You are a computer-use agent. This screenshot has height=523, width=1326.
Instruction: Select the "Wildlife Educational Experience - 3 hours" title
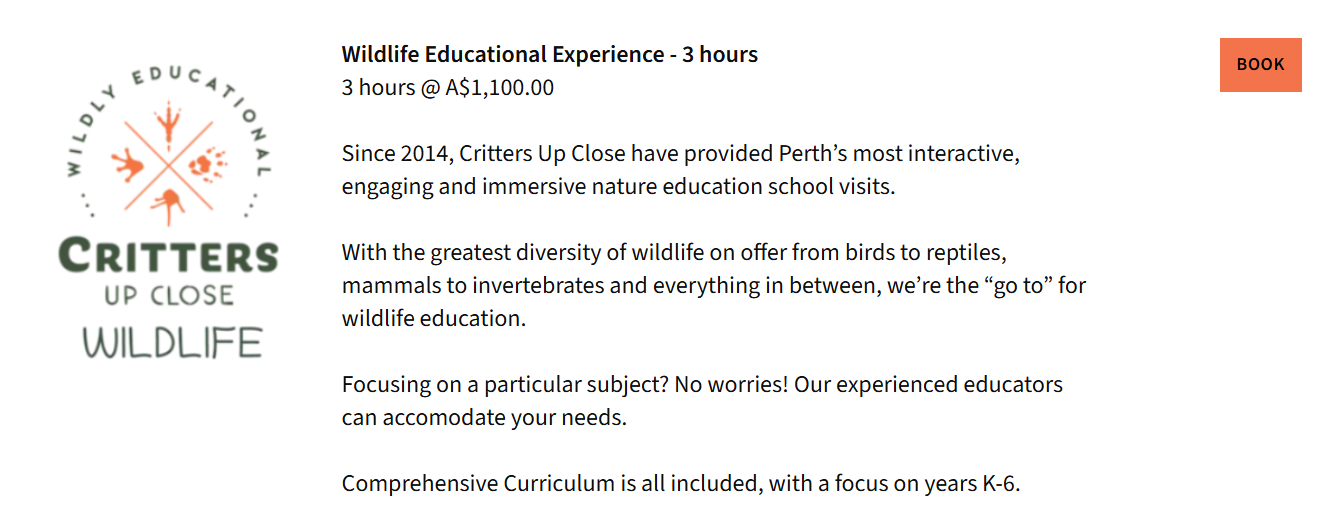(x=549, y=54)
